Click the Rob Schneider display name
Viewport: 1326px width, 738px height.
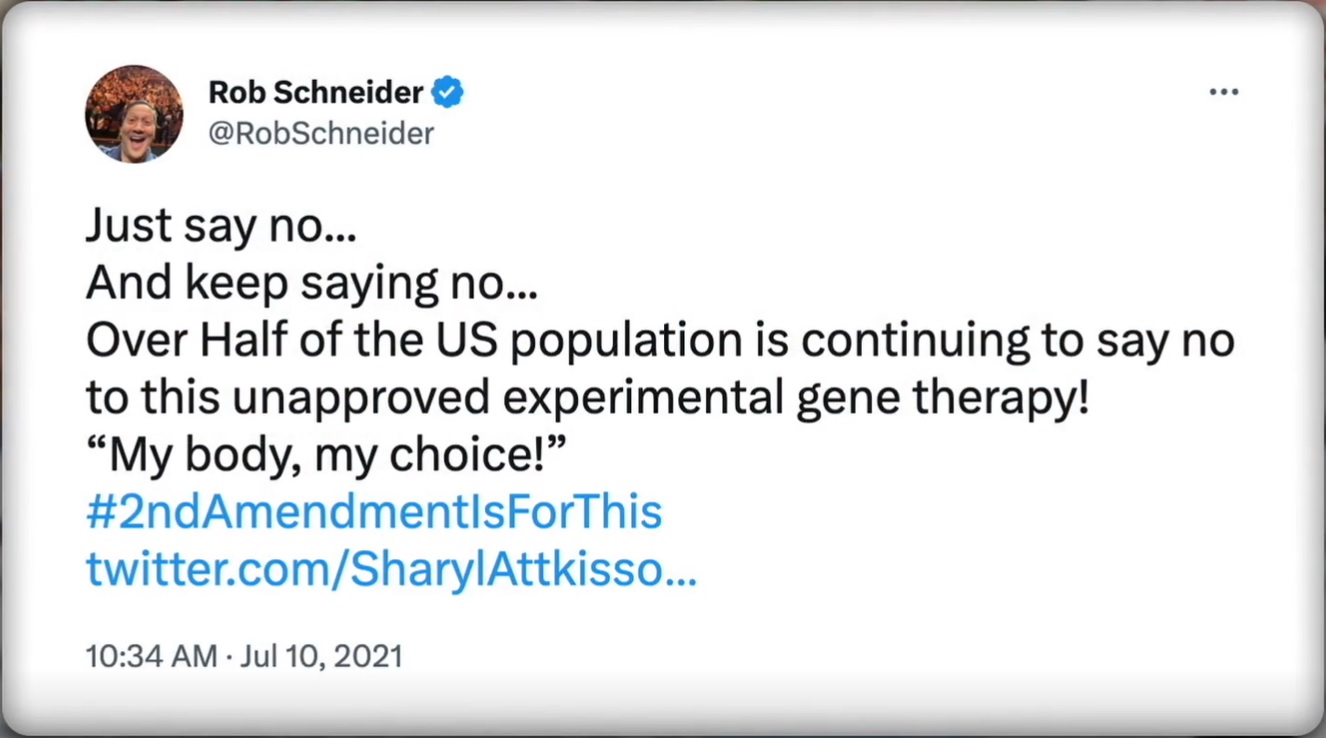click(315, 93)
